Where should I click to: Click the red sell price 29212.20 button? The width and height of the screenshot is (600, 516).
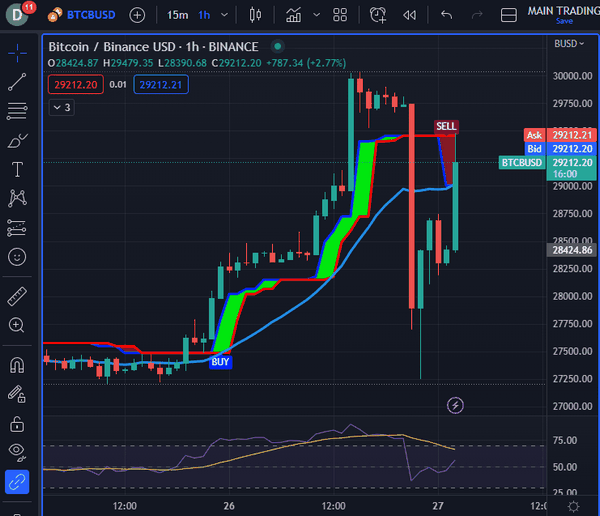[x=76, y=85]
